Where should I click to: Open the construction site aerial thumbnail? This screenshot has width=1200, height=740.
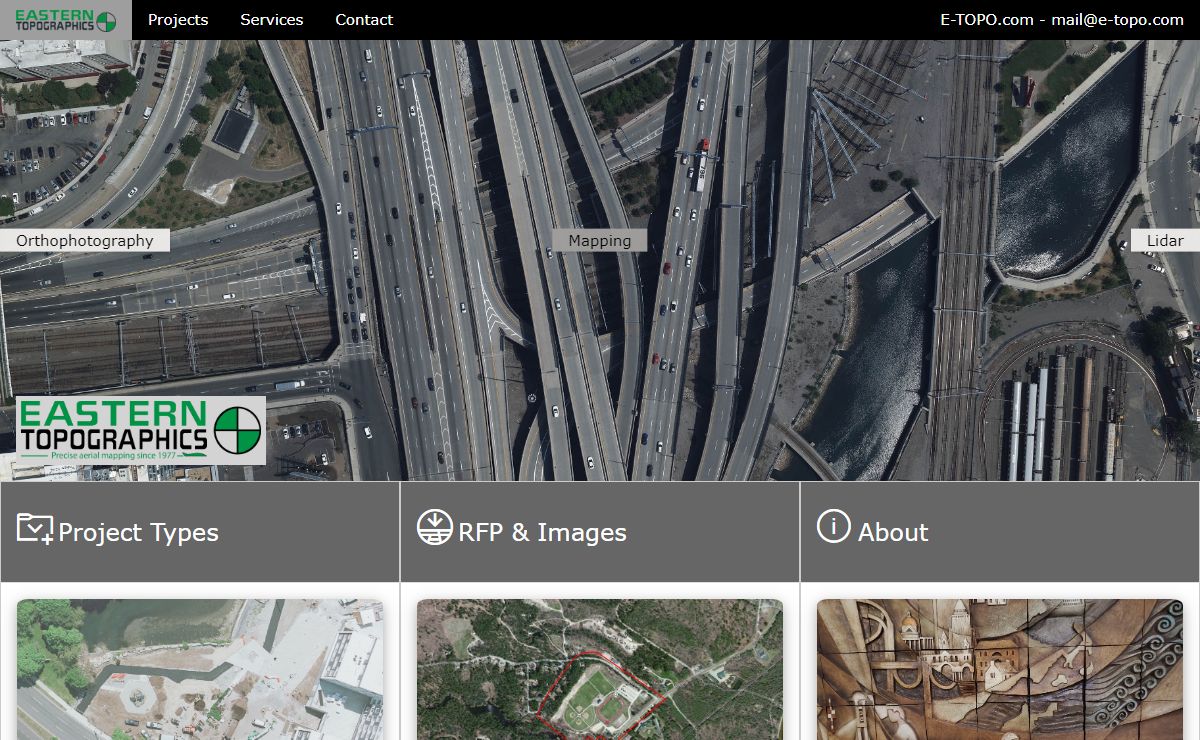click(x=200, y=669)
